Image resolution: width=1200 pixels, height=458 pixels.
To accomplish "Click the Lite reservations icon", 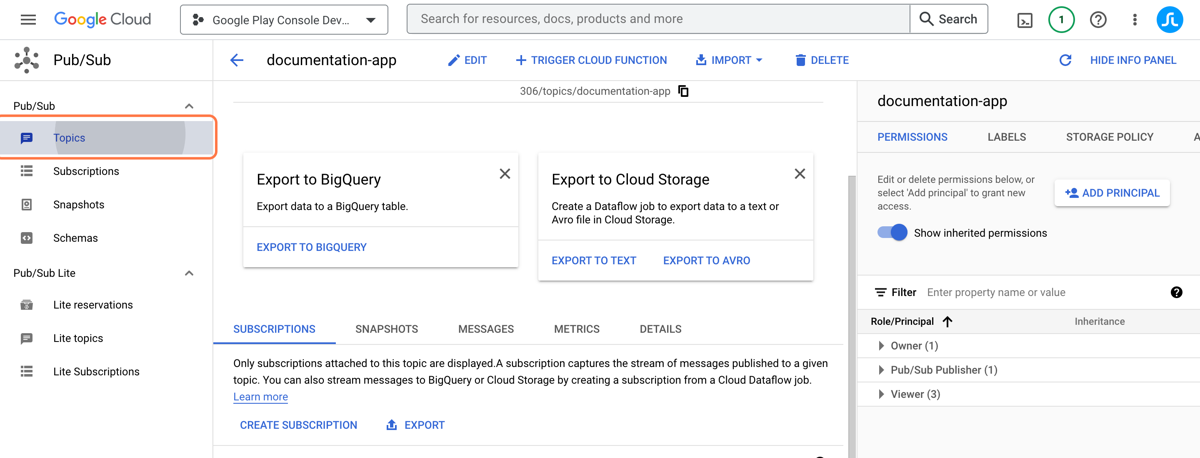I will tap(27, 305).
